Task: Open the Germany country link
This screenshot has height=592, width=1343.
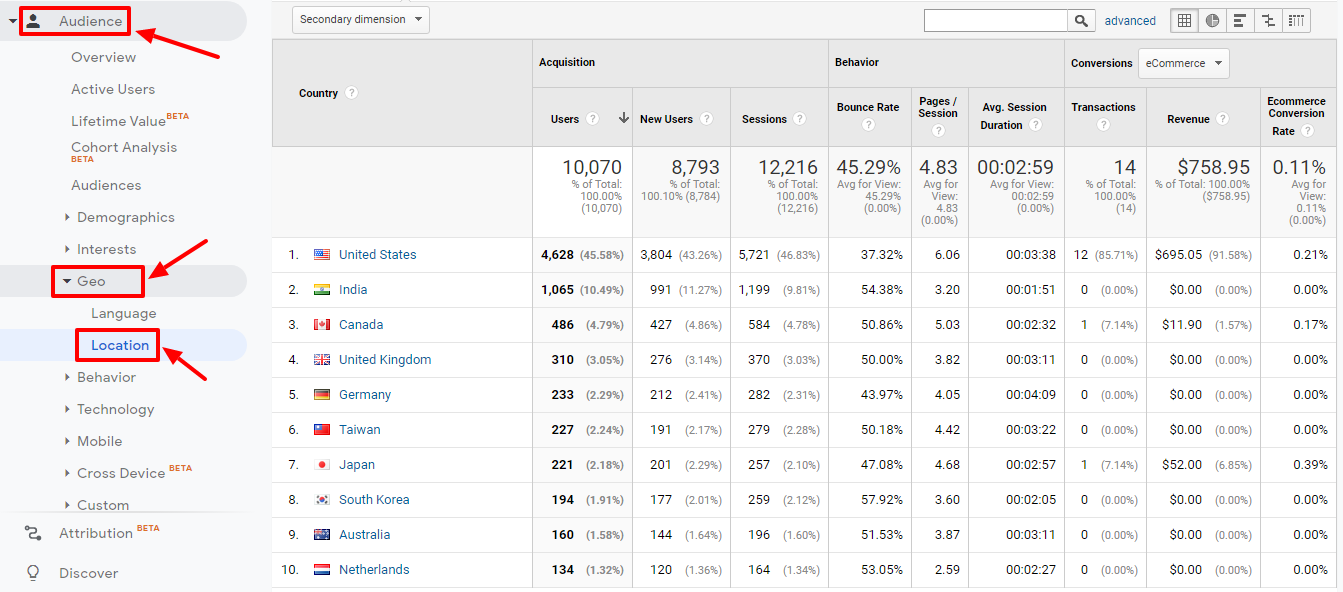Action: [365, 395]
